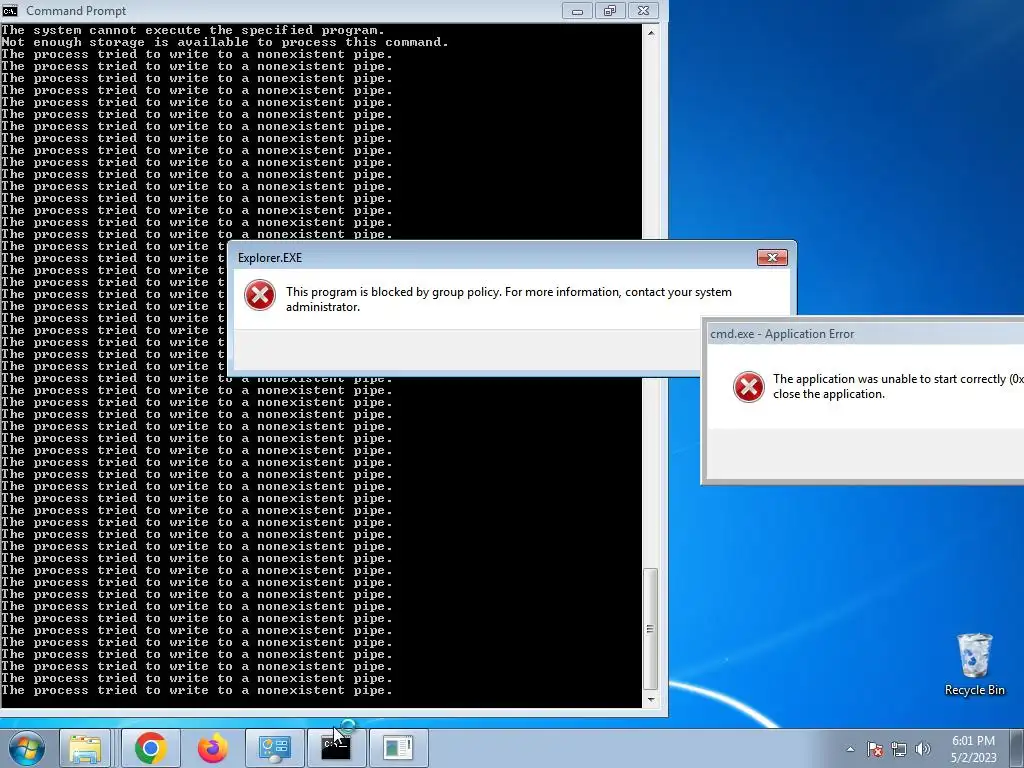Viewport: 1024px width, 768px height.
Task: Open Windows Explorer from the taskbar
Action: (86, 748)
